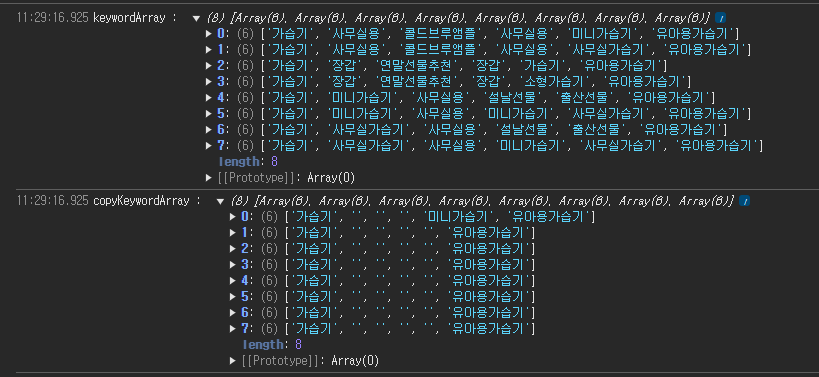Viewport: 819px width, 377px height.
Task: Expand index 4 of copyKeywordArray
Action: (233, 280)
